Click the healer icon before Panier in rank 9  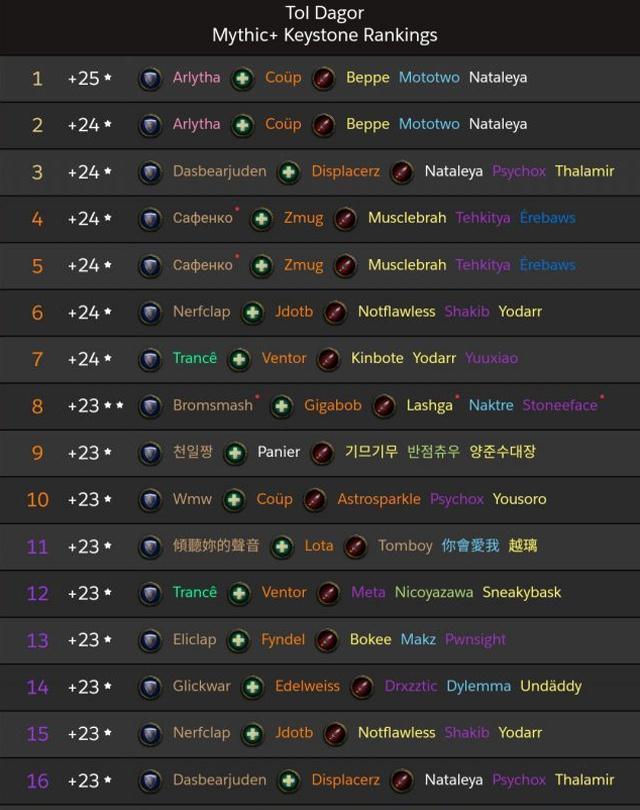tap(235, 453)
